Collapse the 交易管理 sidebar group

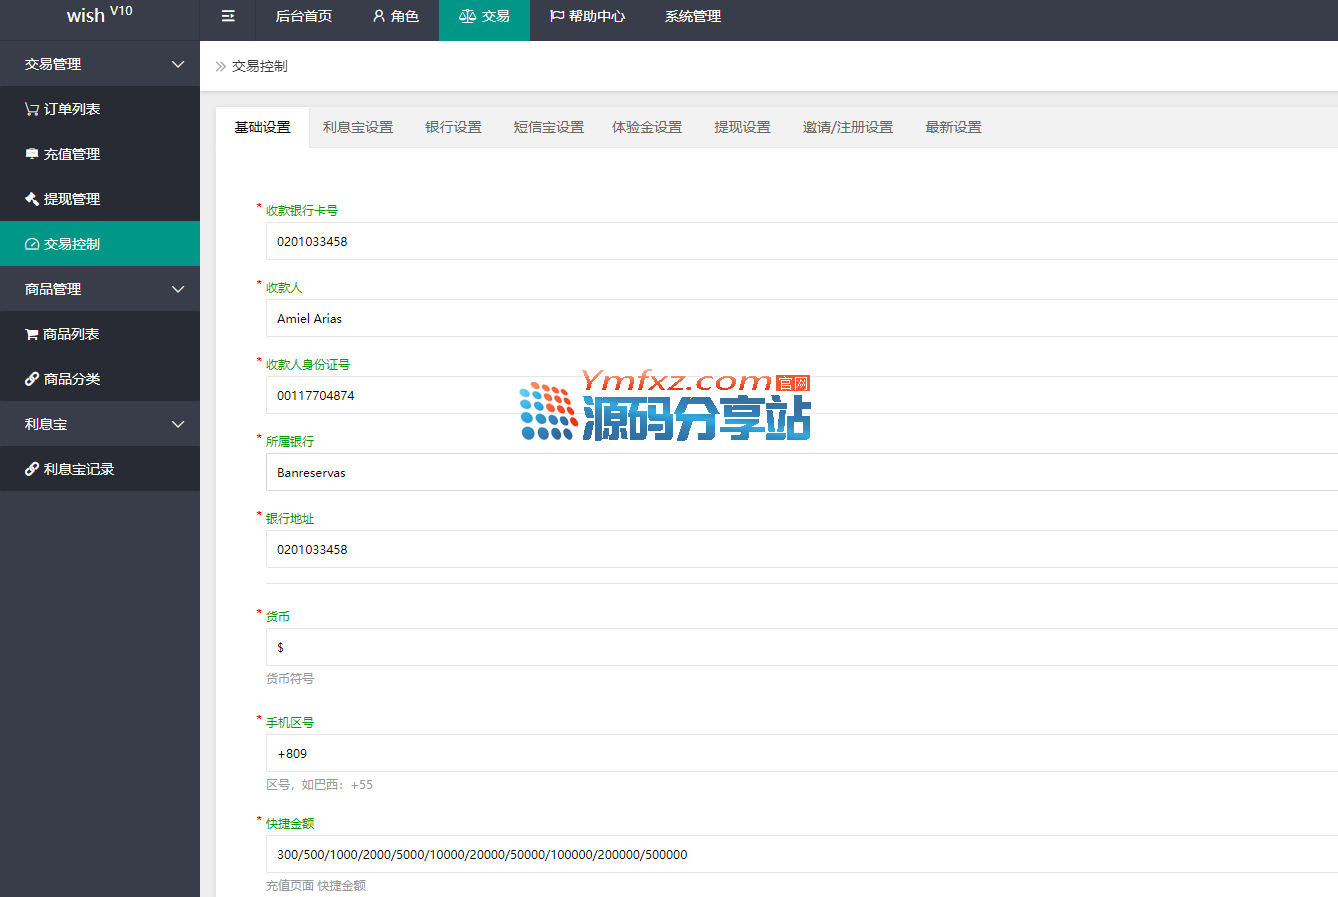pos(178,64)
